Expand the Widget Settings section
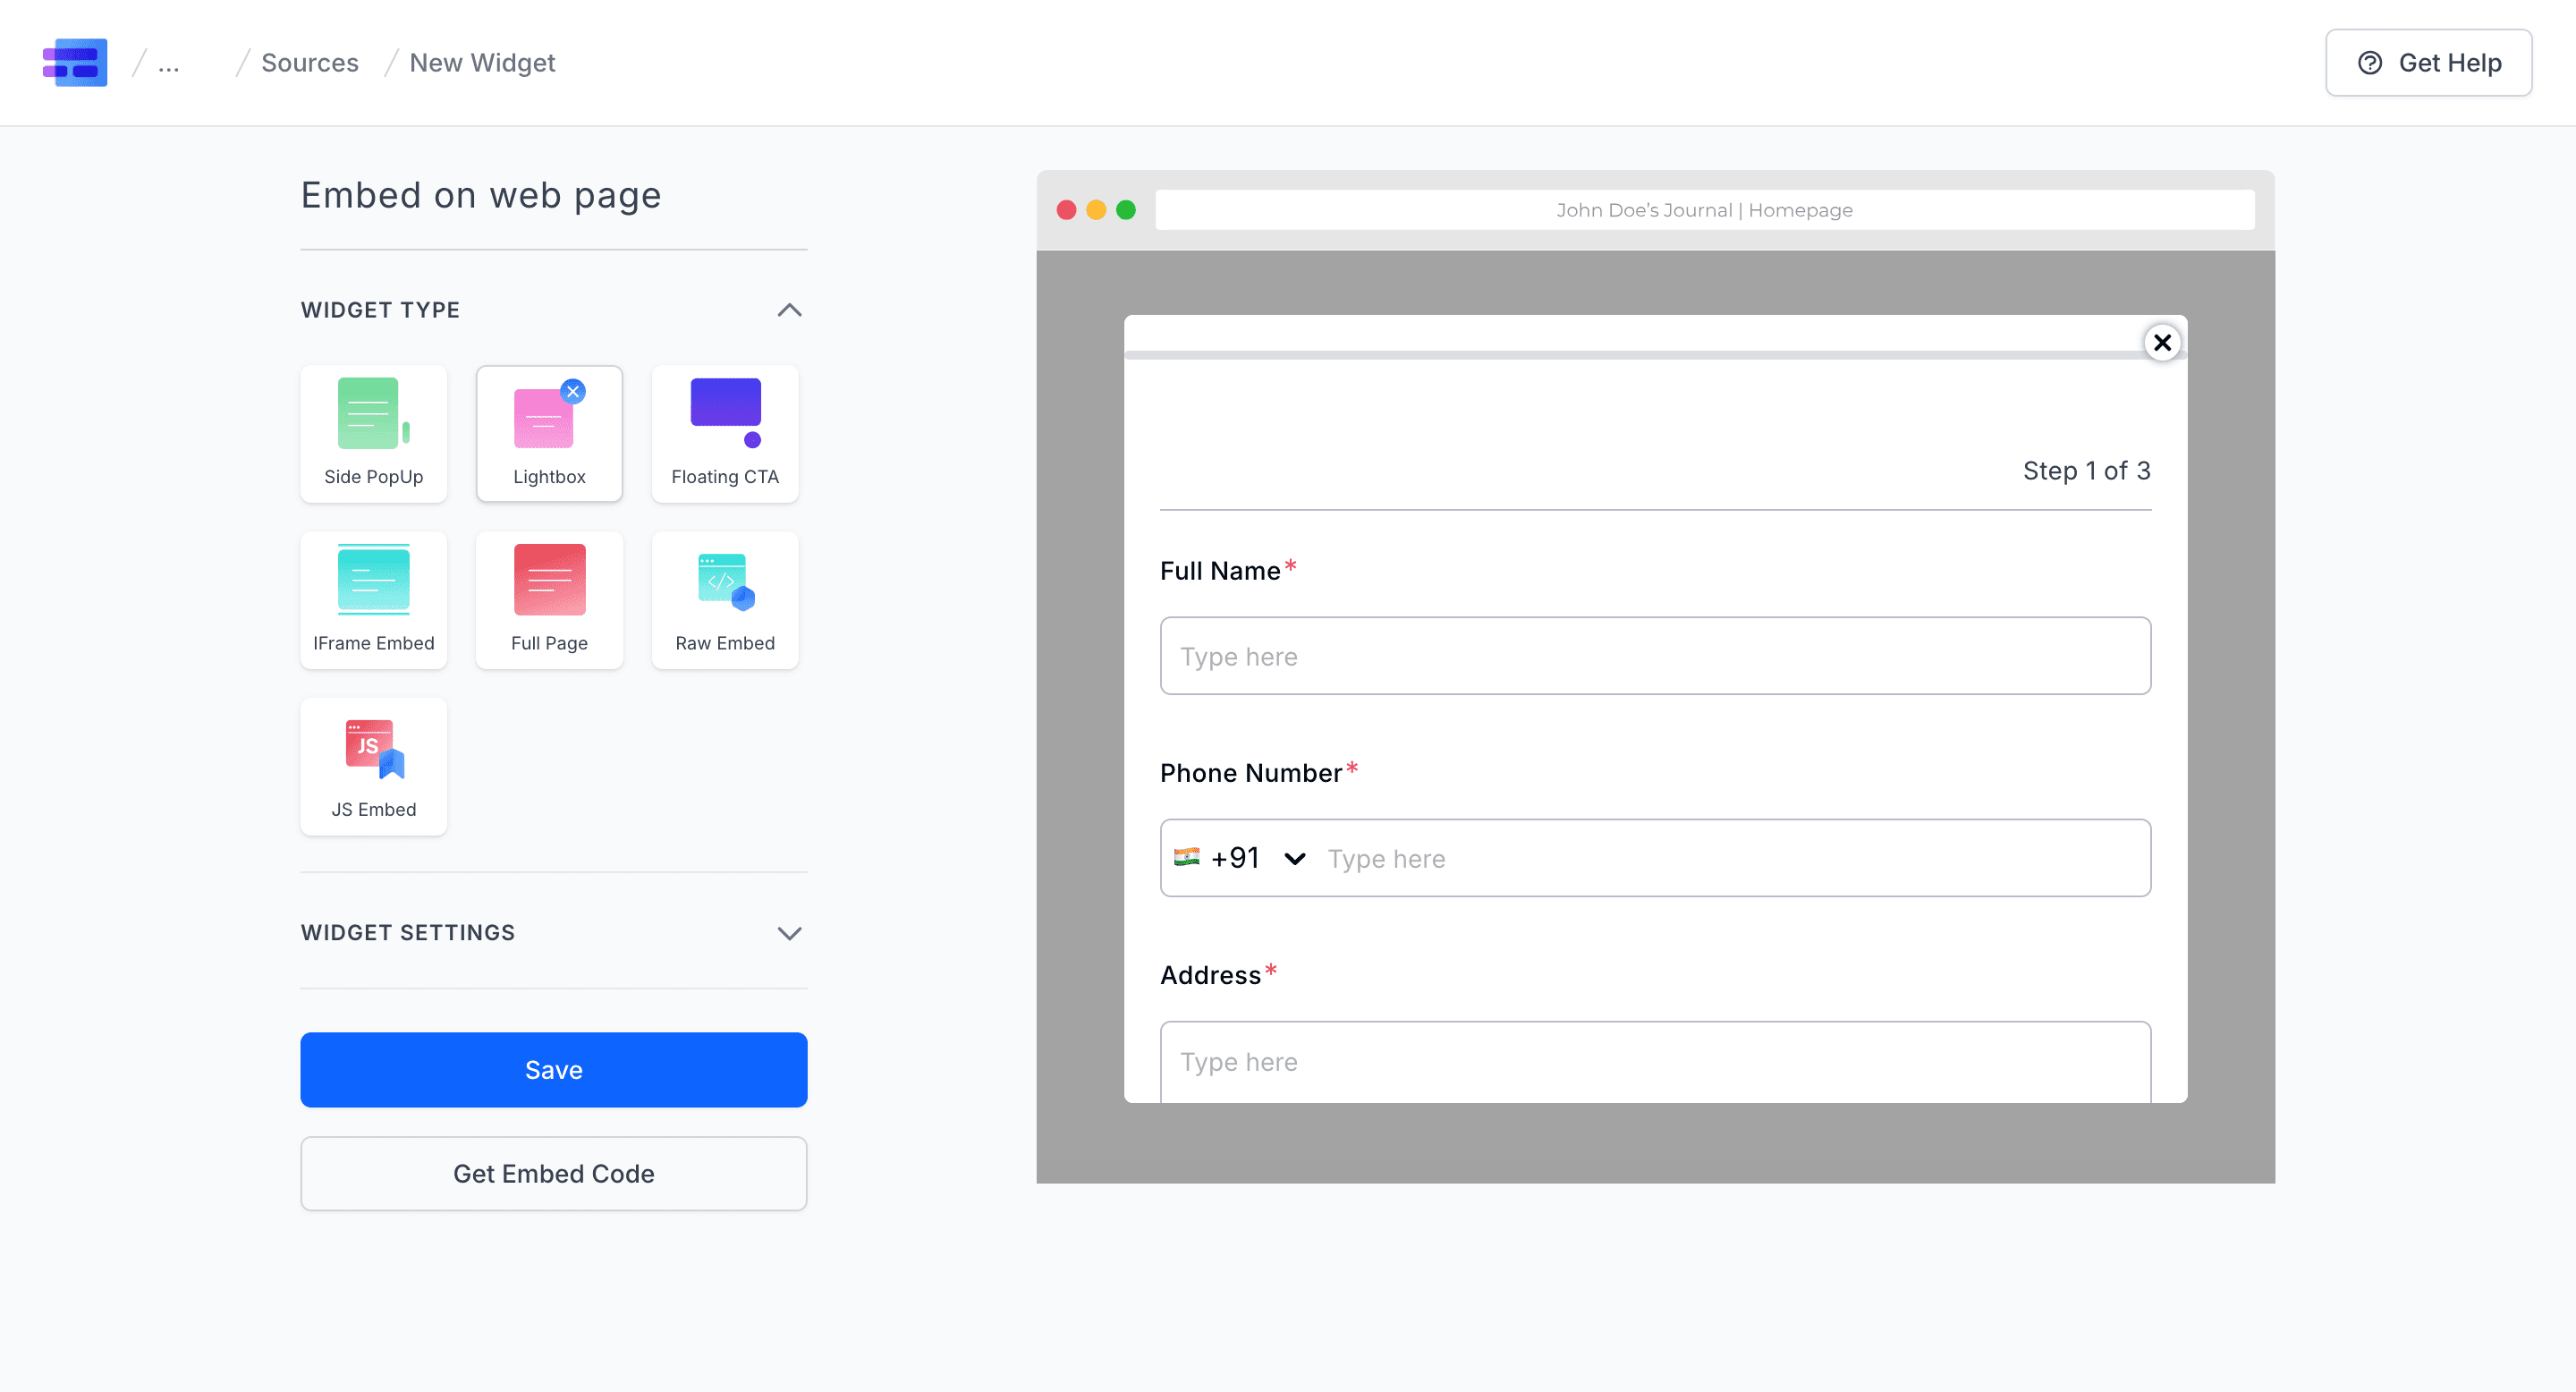The width and height of the screenshot is (2576, 1392). 789,933
